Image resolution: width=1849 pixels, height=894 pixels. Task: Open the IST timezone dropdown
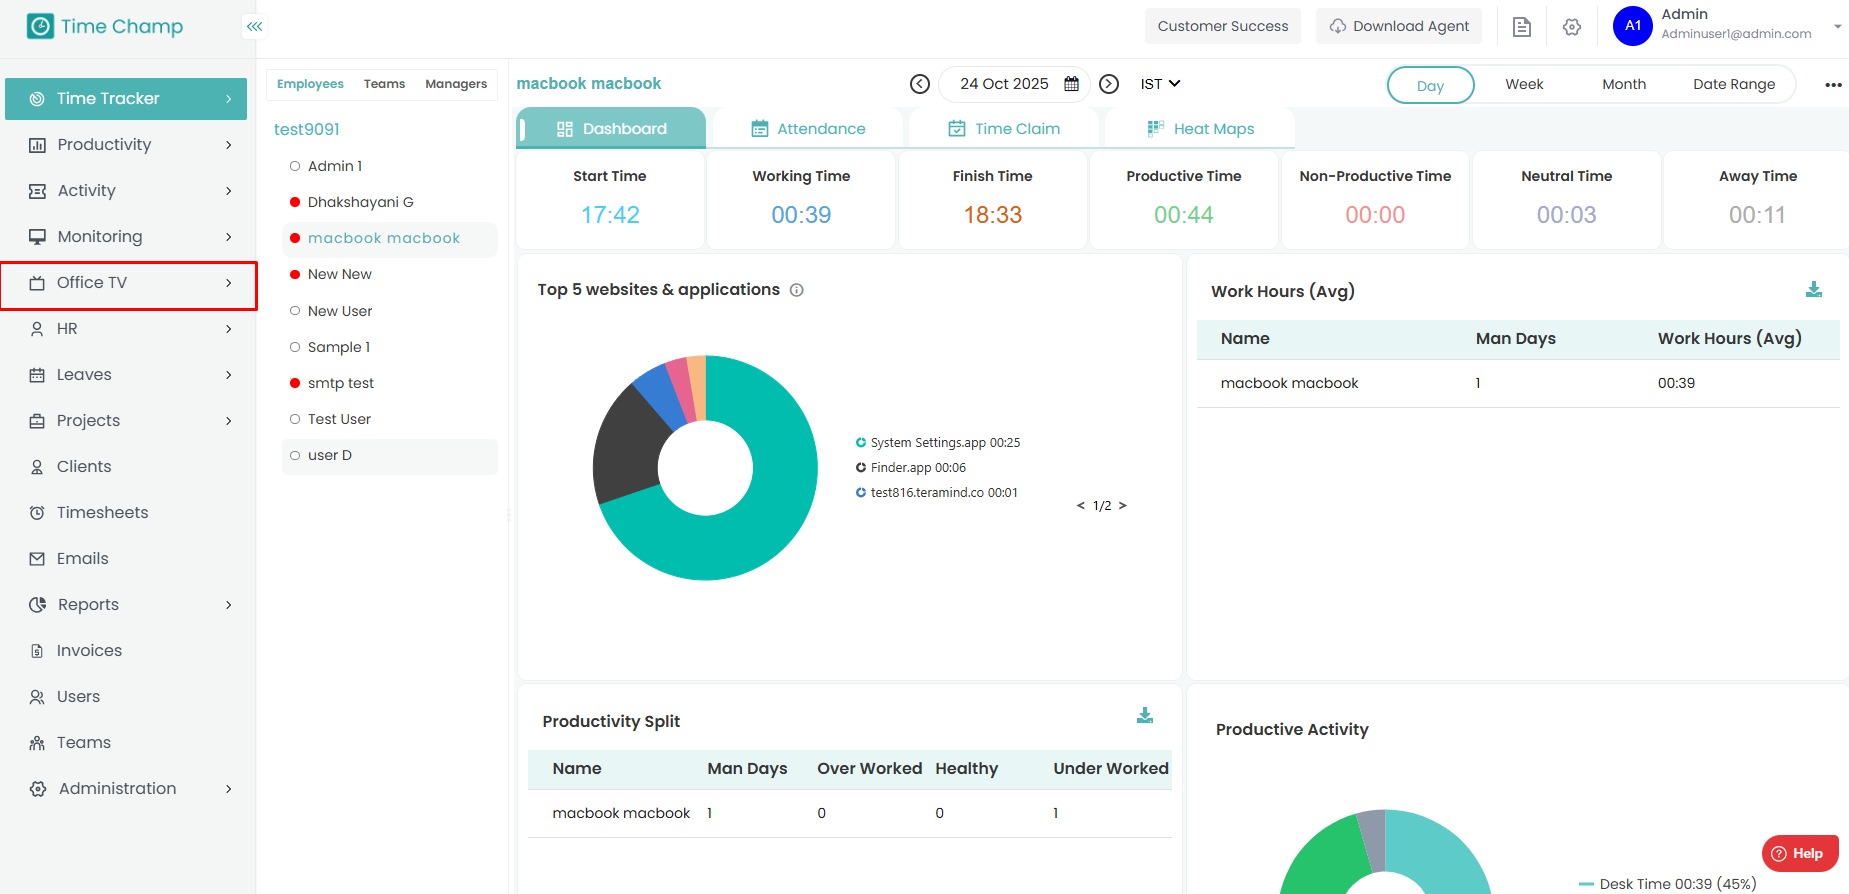click(x=1160, y=84)
